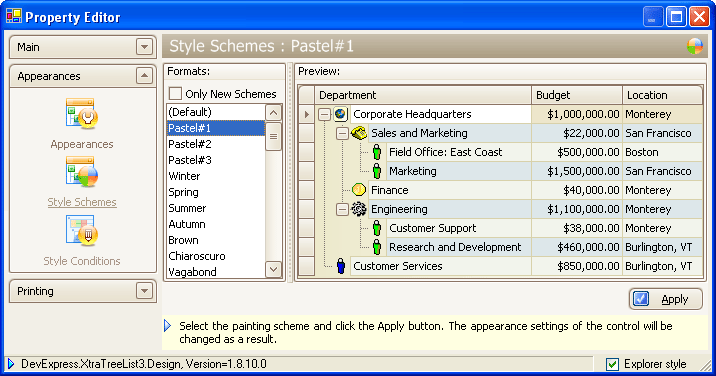The image size is (716, 376).
Task: Click the Budget column header
Action: click(577, 95)
